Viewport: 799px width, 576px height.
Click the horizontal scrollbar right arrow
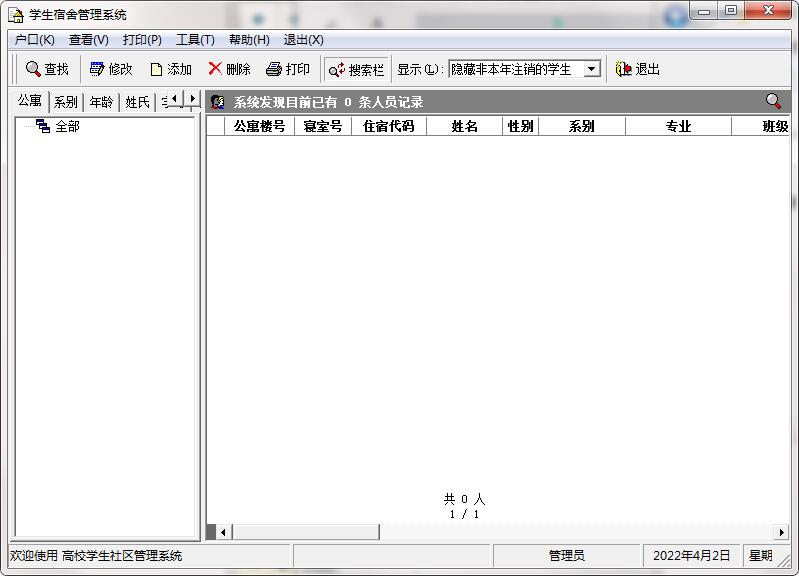point(782,532)
